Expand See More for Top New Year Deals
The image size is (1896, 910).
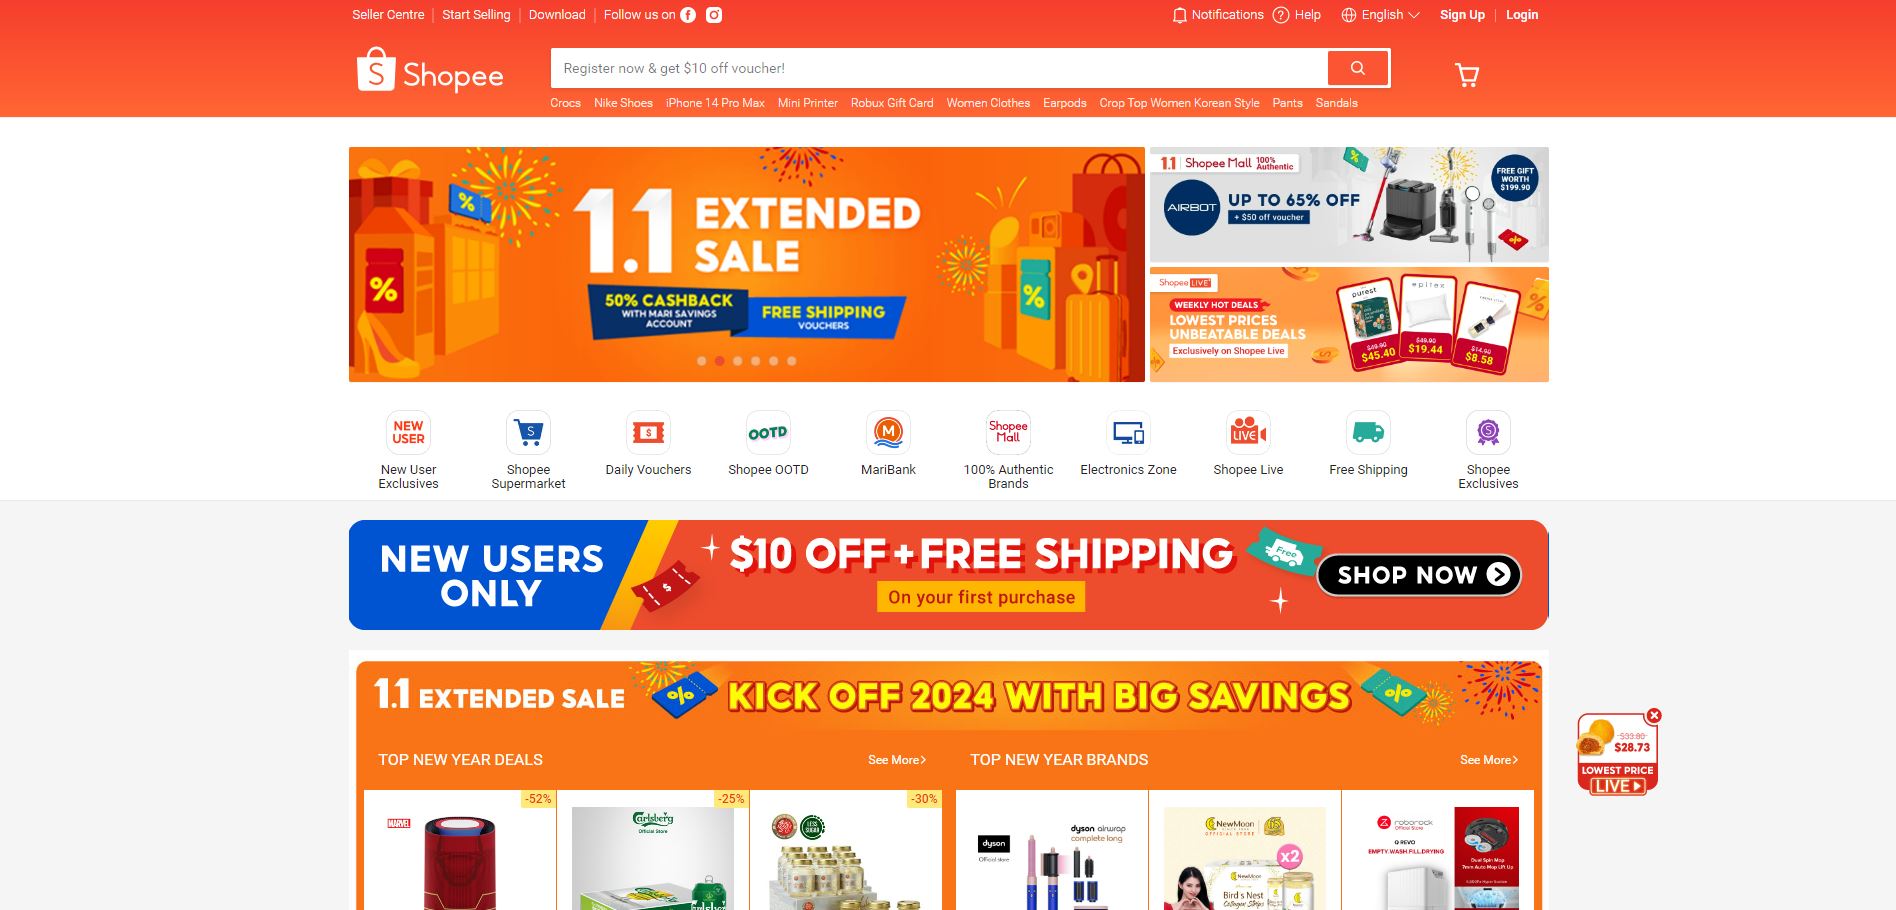[897, 760]
